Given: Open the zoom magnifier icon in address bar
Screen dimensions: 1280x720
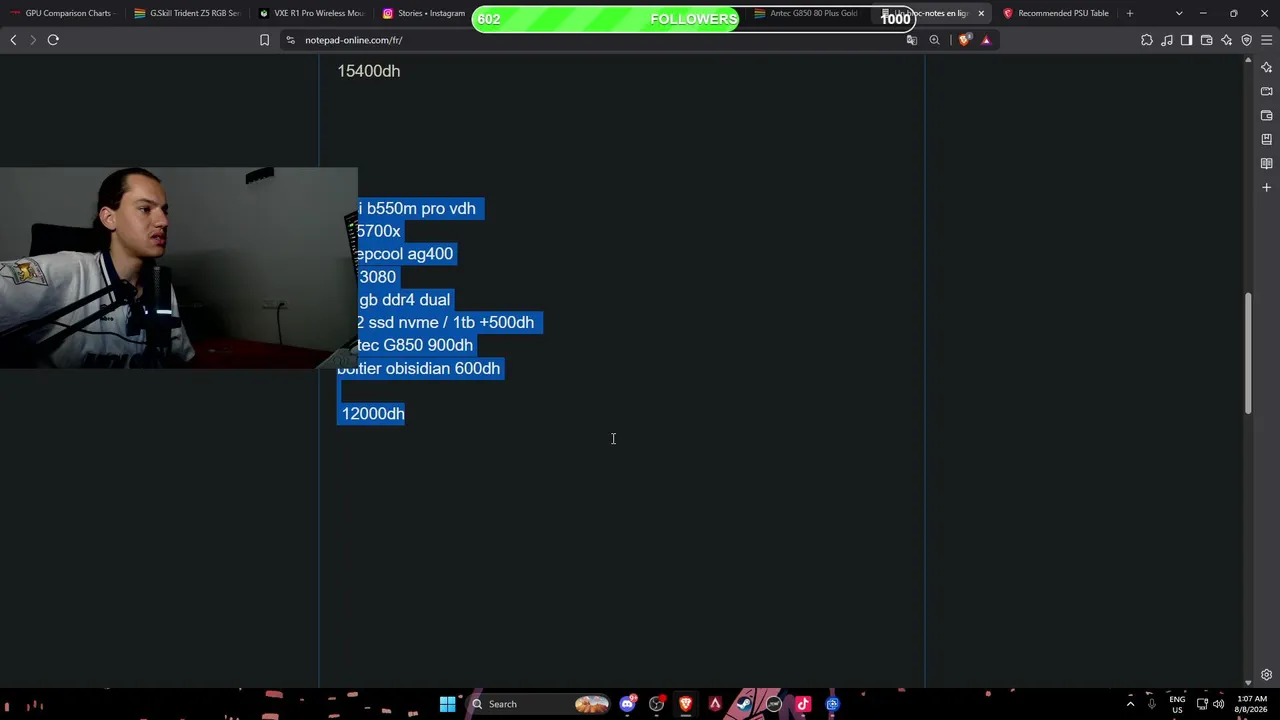Looking at the screenshot, I should (934, 40).
